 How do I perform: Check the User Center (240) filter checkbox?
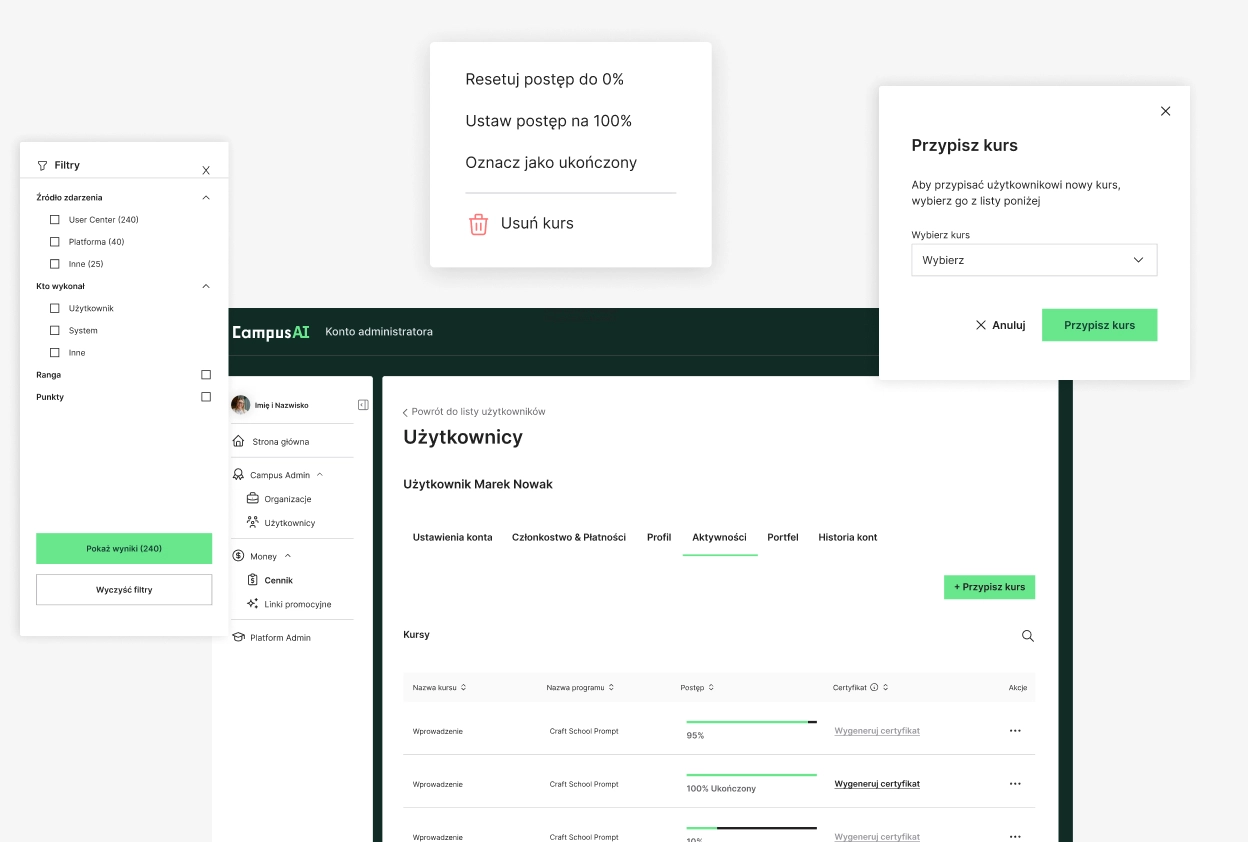[x=55, y=220]
